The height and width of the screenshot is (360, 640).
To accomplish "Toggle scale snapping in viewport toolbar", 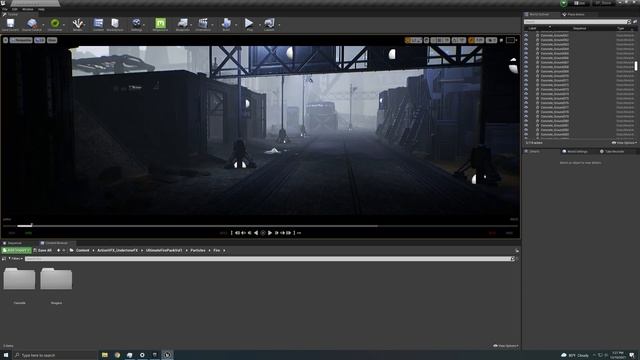I will [x=471, y=40].
